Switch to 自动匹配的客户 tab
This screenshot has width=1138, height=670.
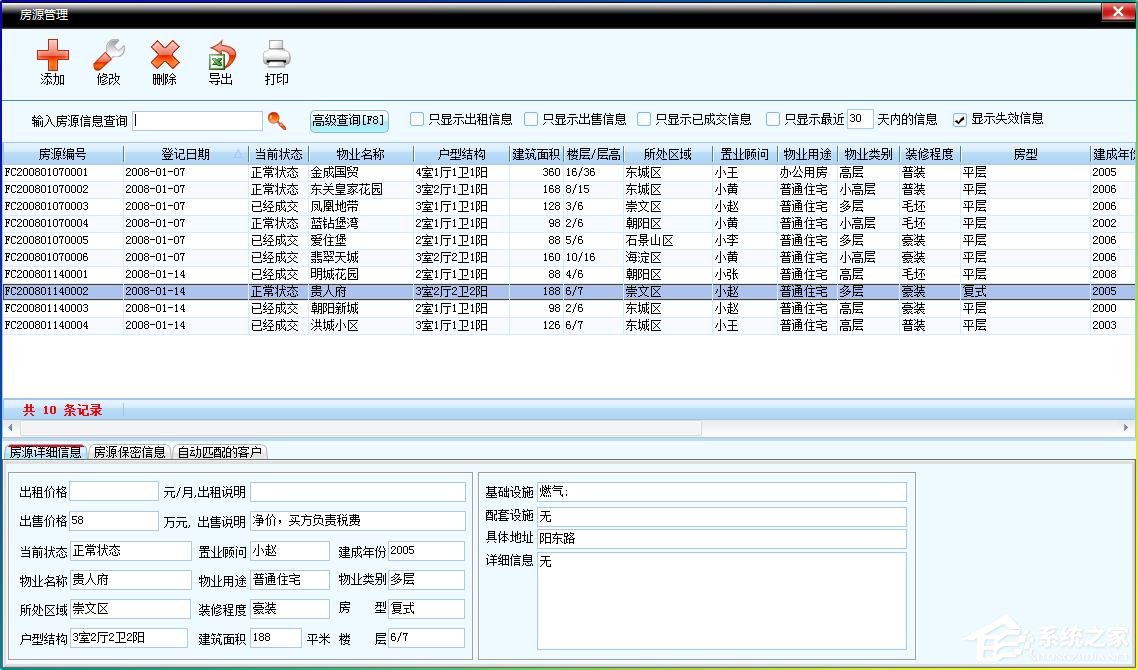click(219, 452)
